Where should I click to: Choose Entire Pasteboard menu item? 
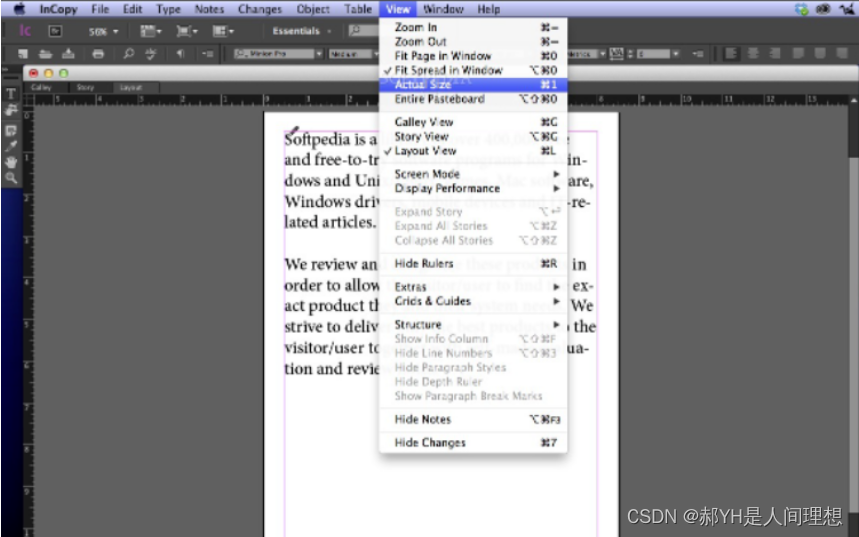tap(473, 99)
